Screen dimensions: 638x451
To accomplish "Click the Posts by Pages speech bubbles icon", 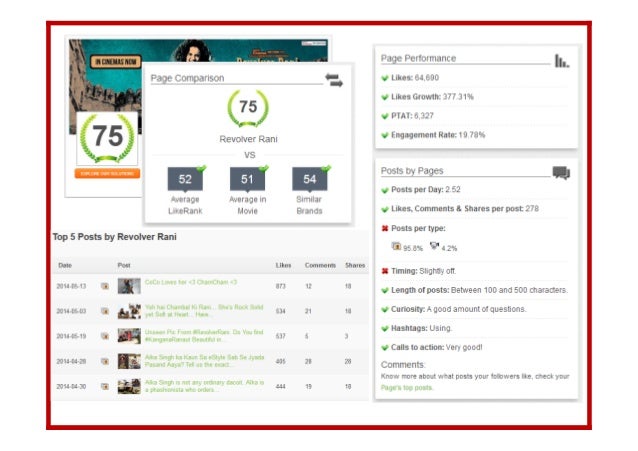I will click(561, 173).
